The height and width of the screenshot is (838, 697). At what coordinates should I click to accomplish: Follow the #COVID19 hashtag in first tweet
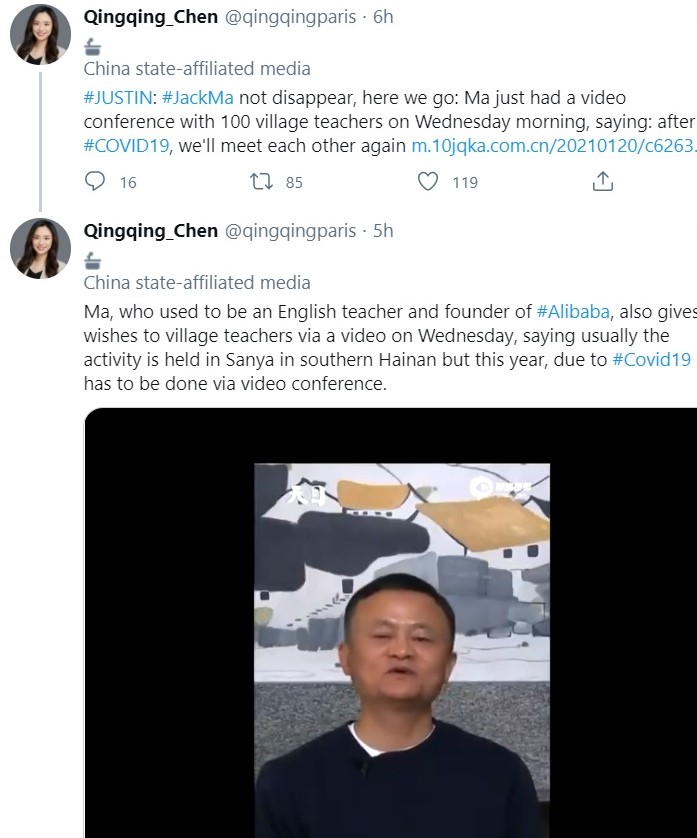pyautogui.click(x=127, y=146)
